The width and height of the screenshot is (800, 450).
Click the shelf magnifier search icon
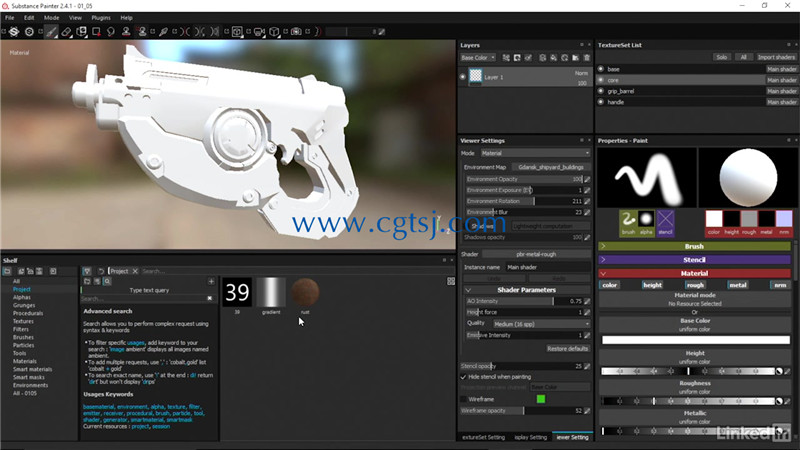[107, 281]
